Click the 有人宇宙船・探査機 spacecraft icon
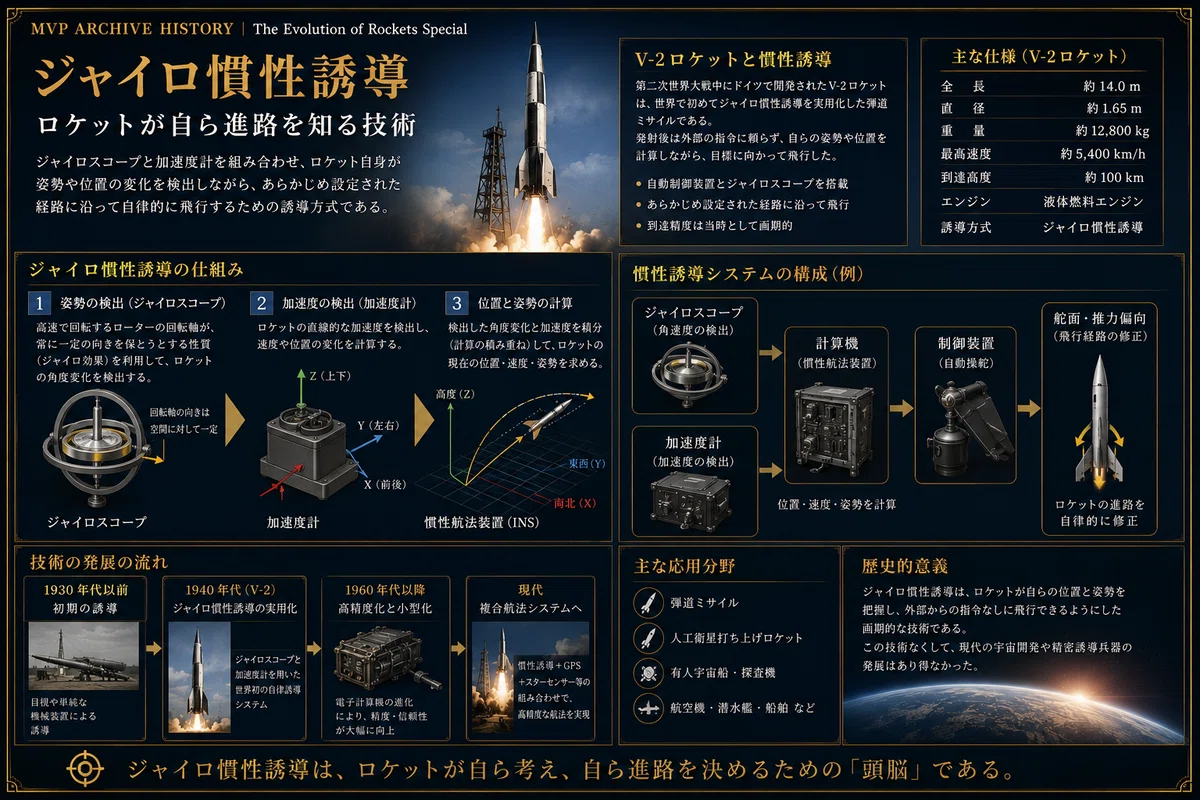Viewport: 1200px width, 800px height. pyautogui.click(x=647, y=672)
